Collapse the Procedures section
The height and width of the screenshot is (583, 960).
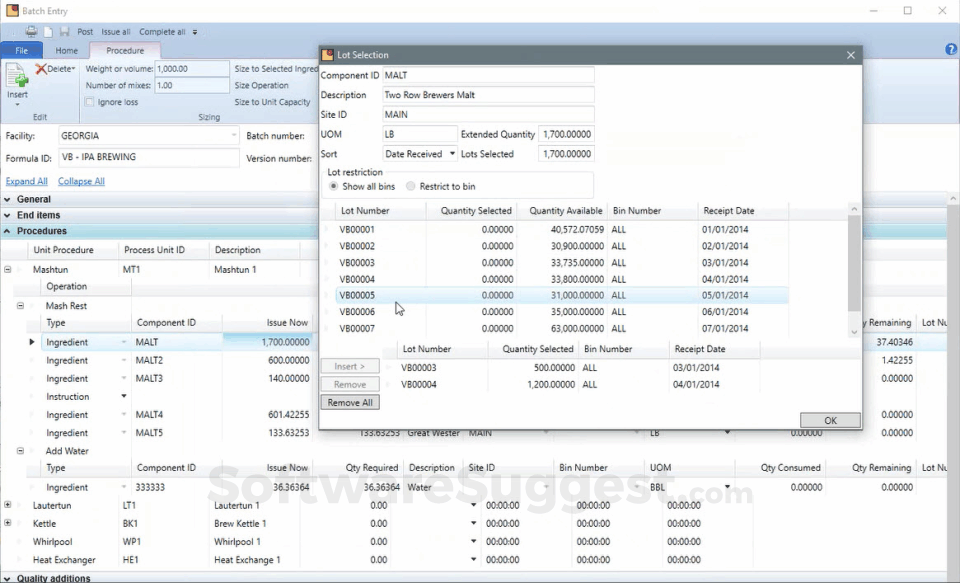(x=8, y=231)
